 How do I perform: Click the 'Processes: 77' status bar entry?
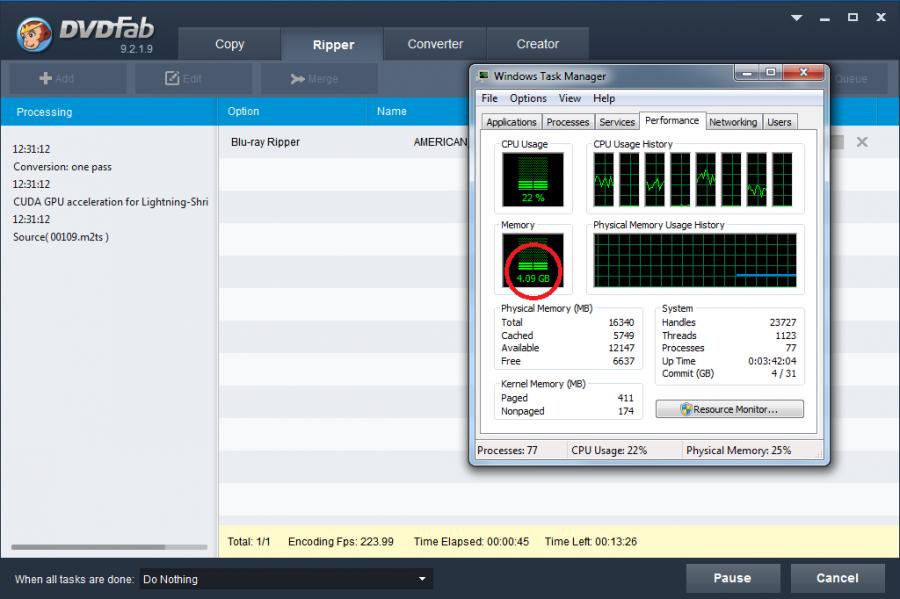(x=507, y=450)
